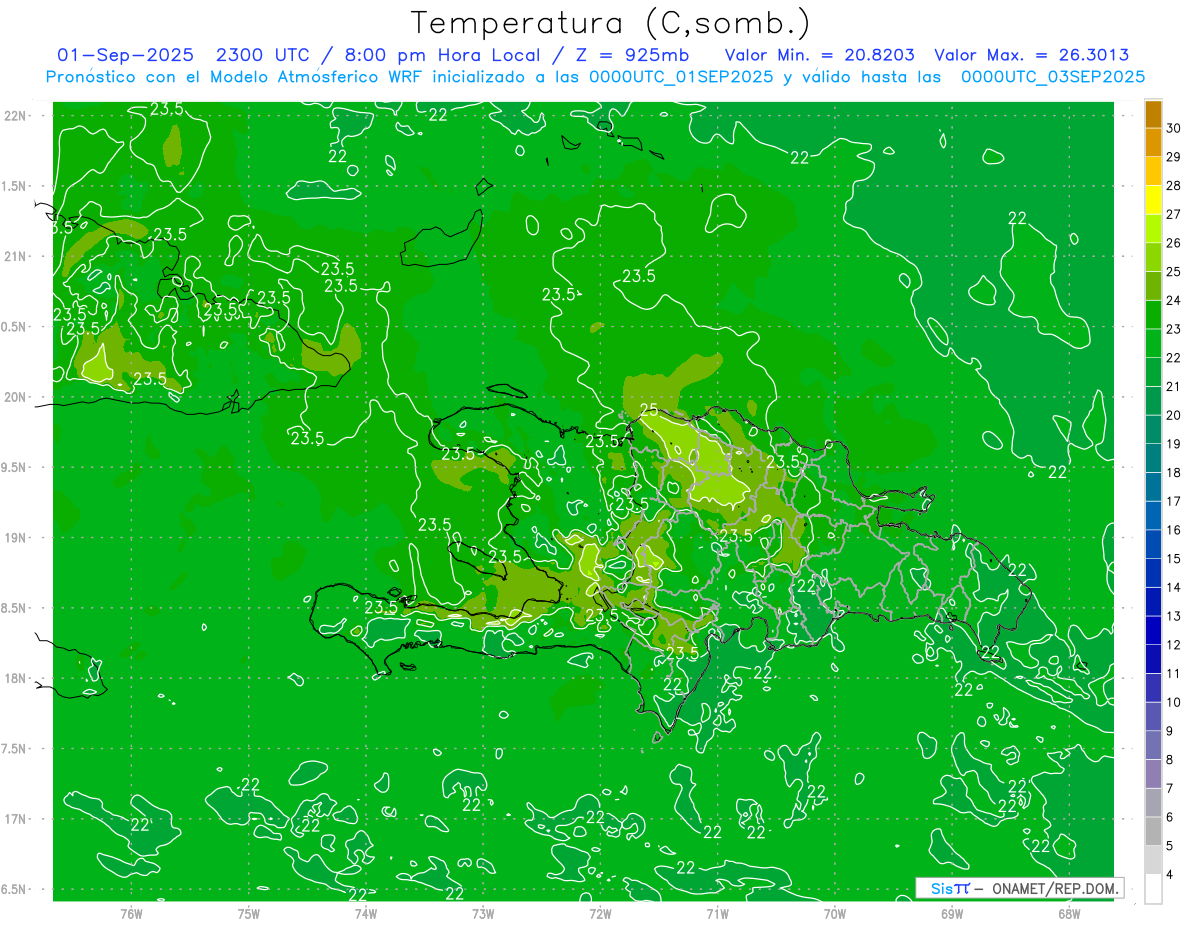Click the "21" label on color scale

[x=1174, y=386]
